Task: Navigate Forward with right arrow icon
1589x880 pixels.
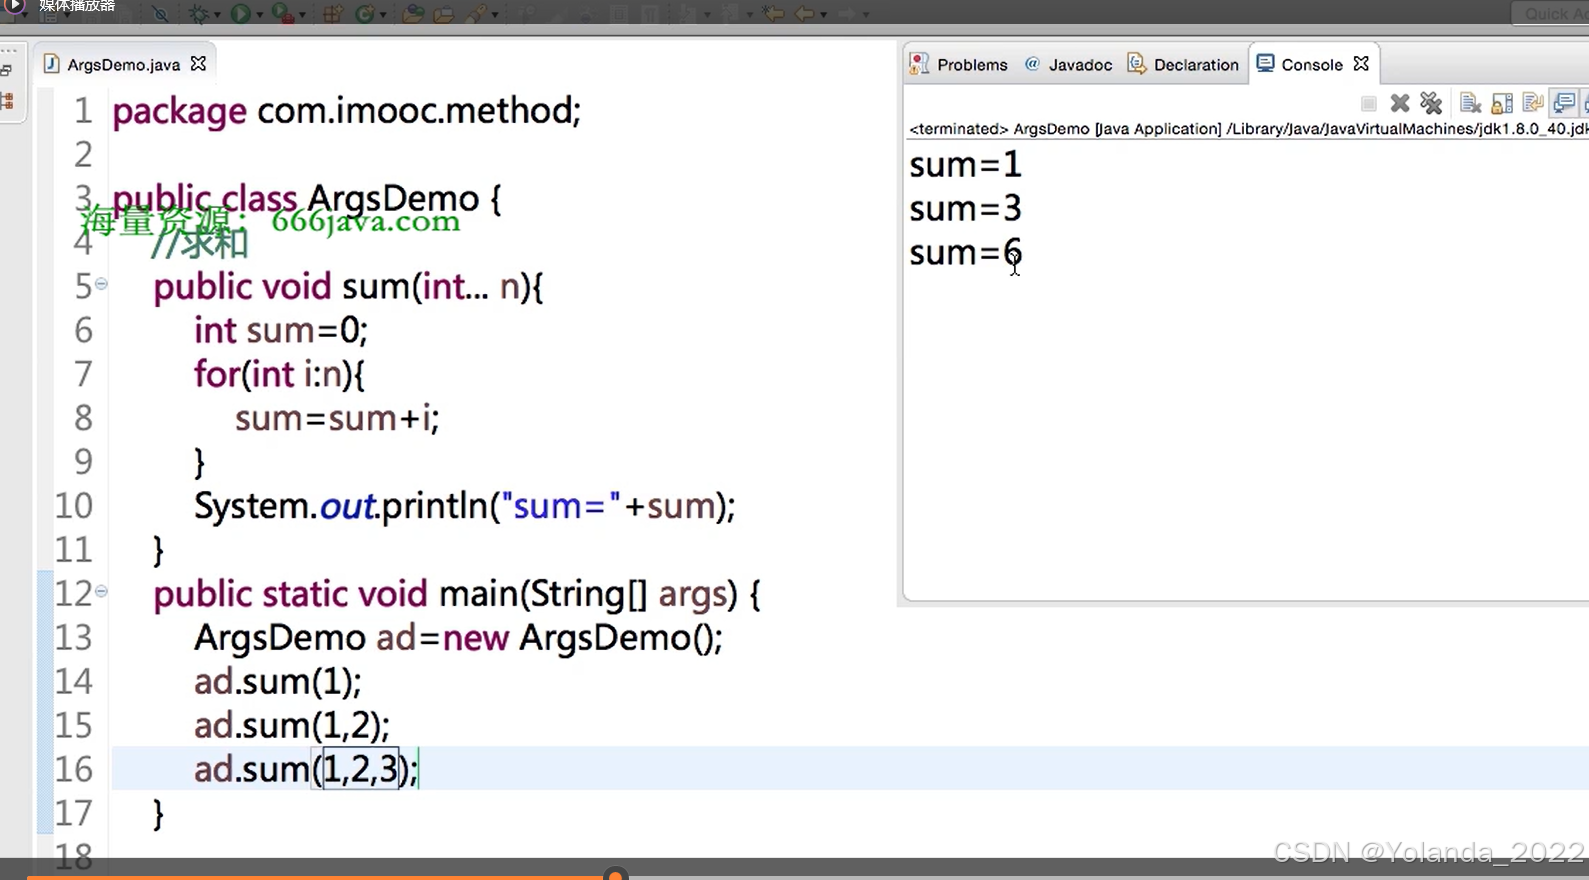Action: [x=846, y=13]
